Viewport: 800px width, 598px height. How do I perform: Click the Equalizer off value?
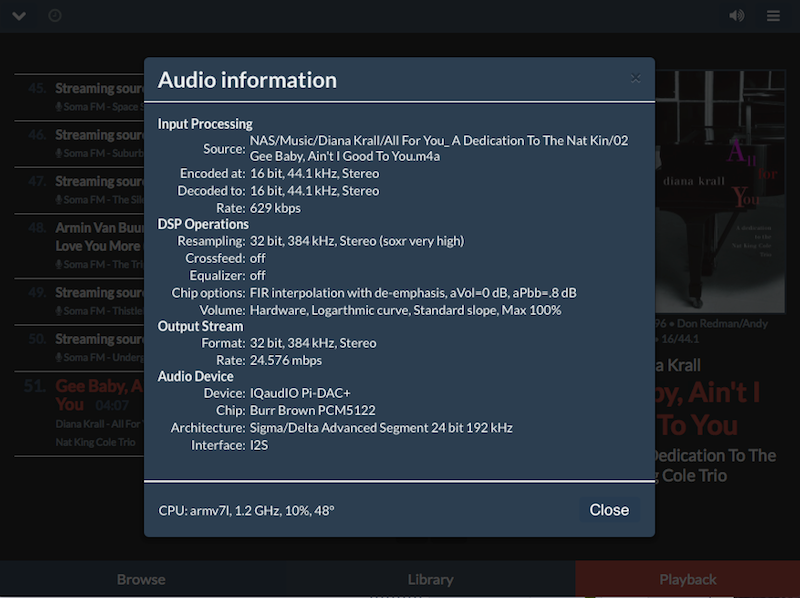258,276
